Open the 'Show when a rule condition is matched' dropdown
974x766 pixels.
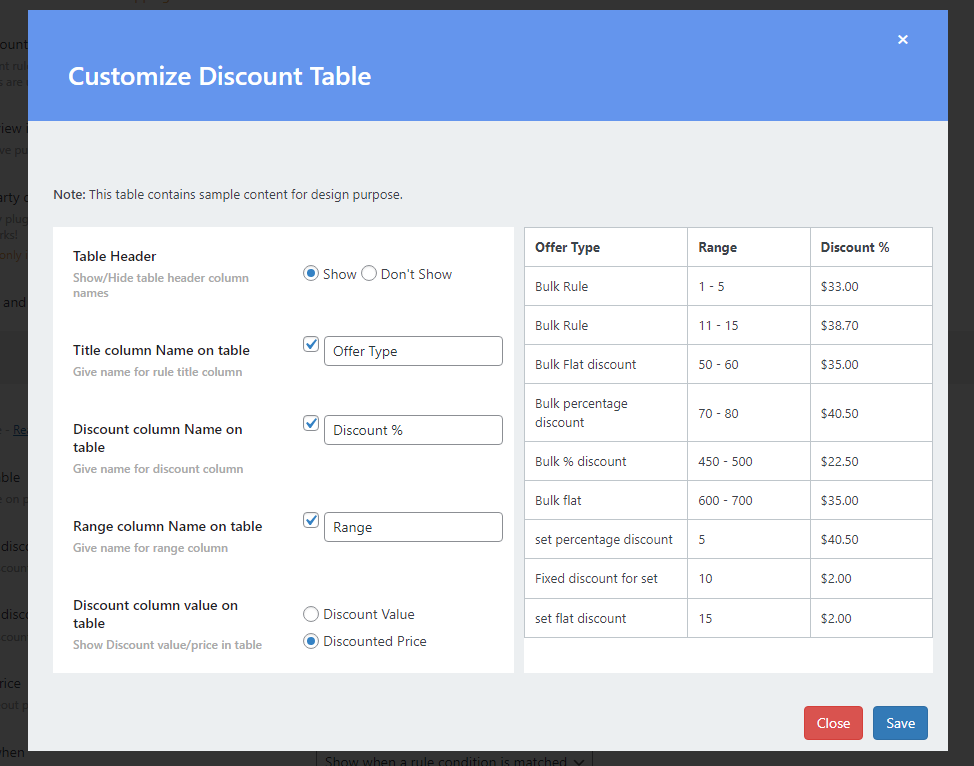pos(454,759)
